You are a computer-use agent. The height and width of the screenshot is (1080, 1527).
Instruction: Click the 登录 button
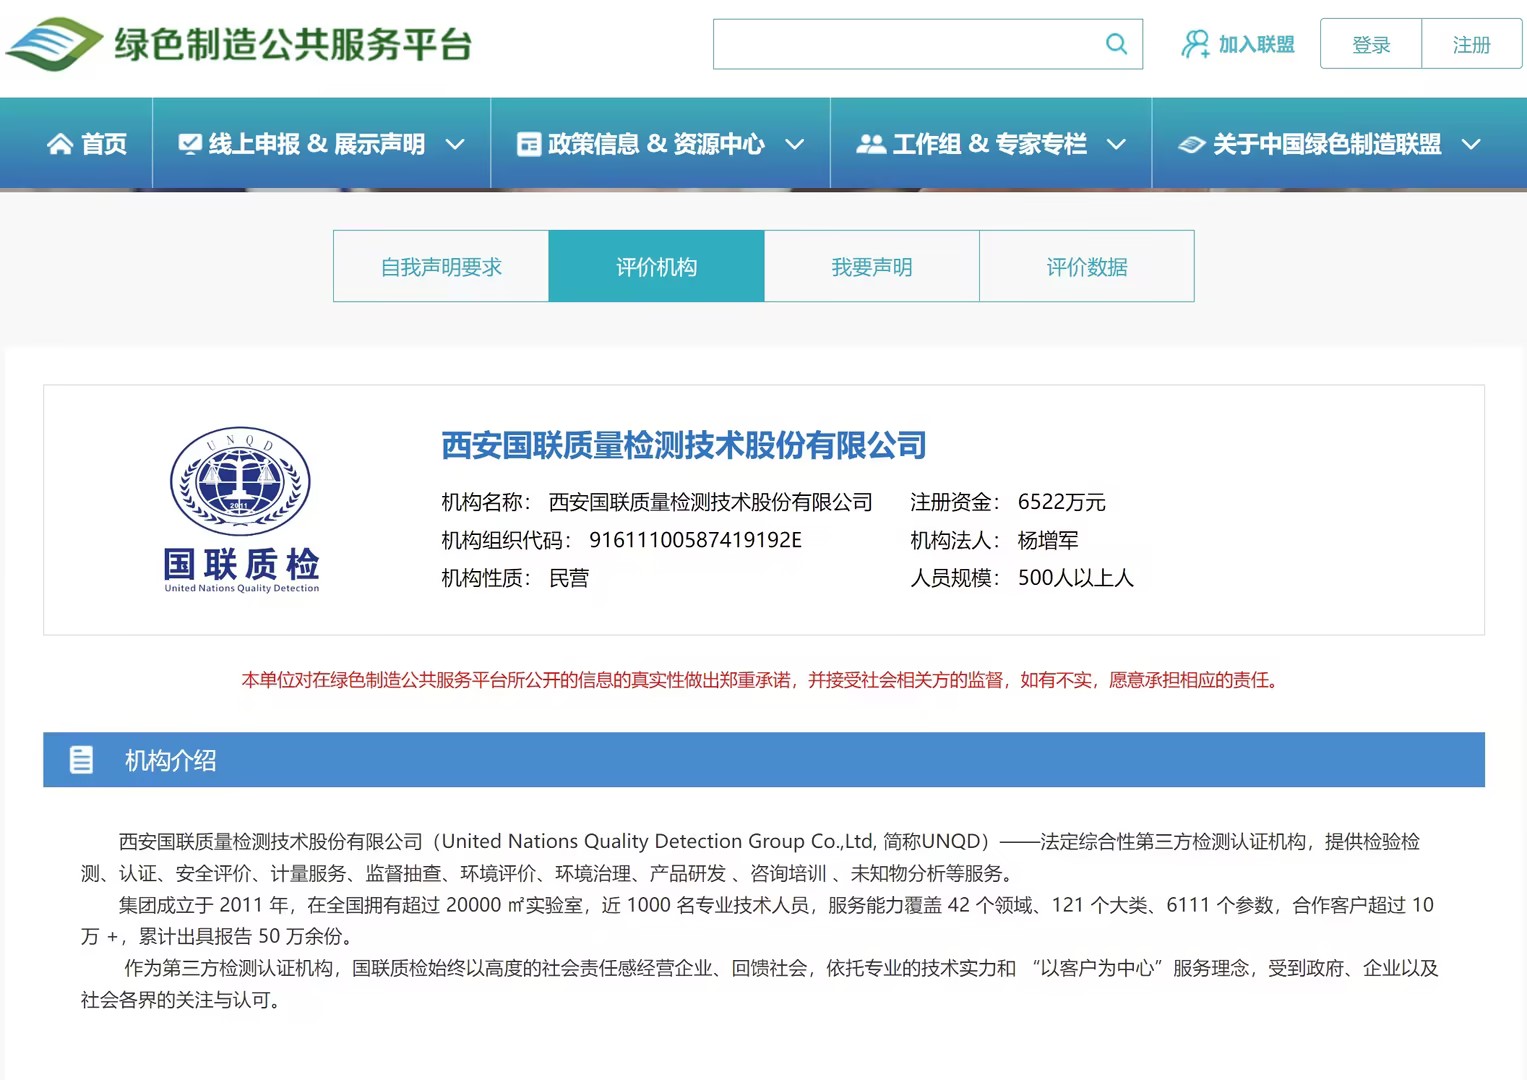point(1370,44)
